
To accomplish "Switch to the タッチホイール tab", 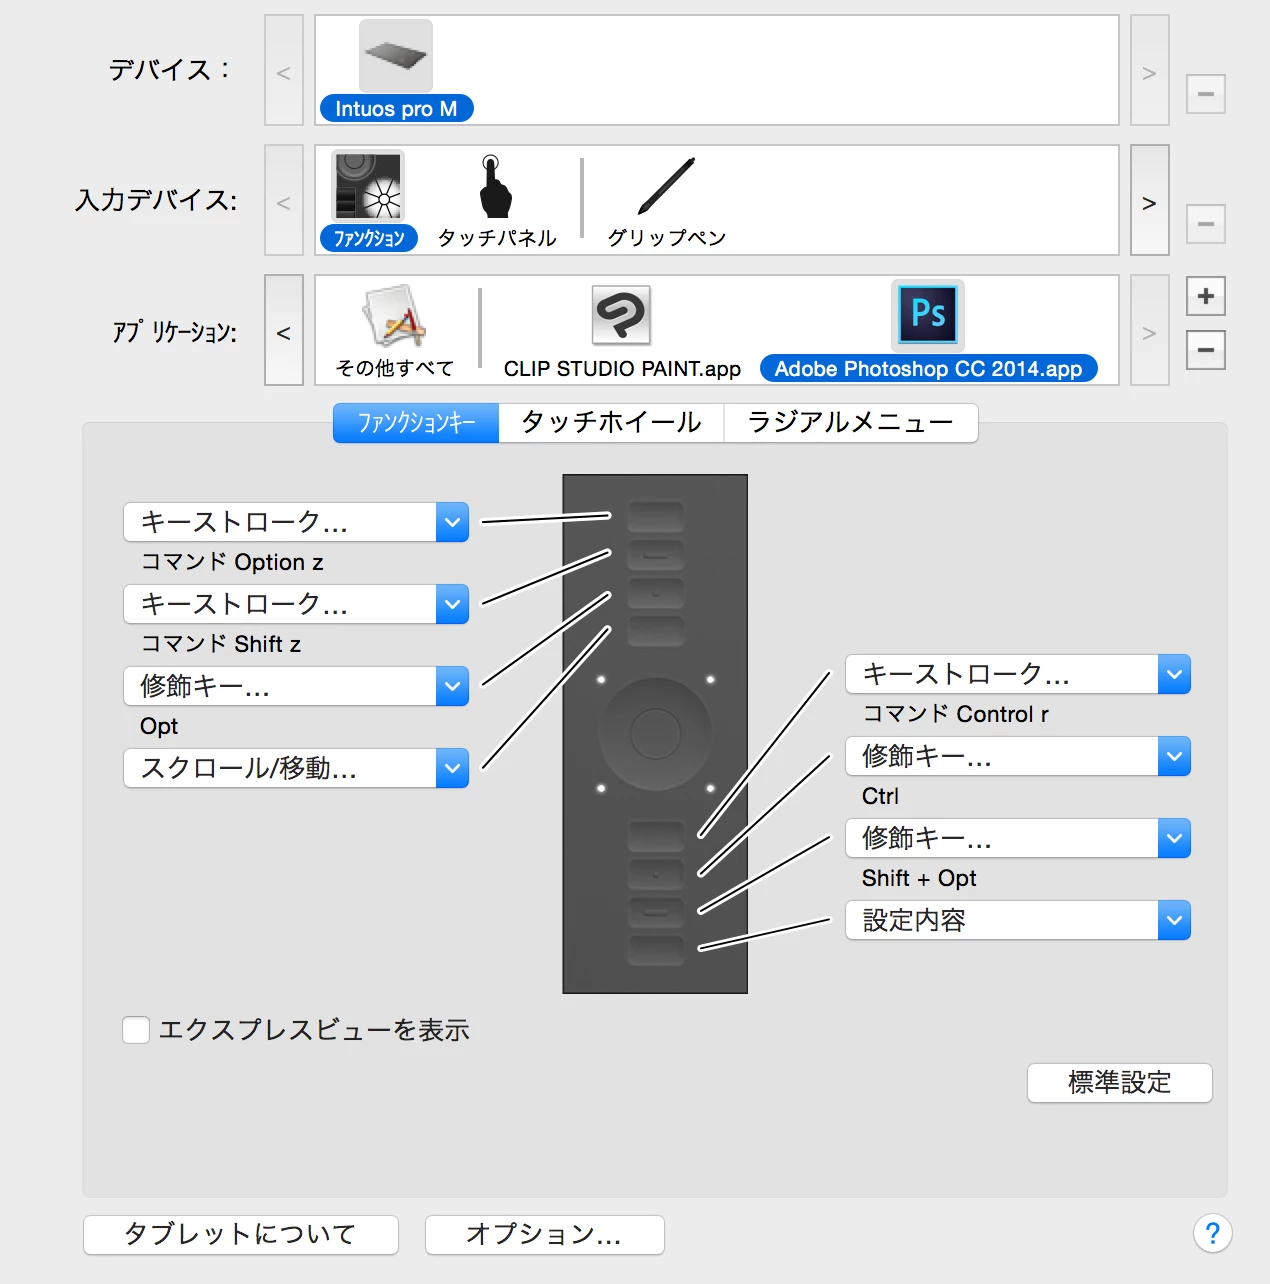I will 611,423.
